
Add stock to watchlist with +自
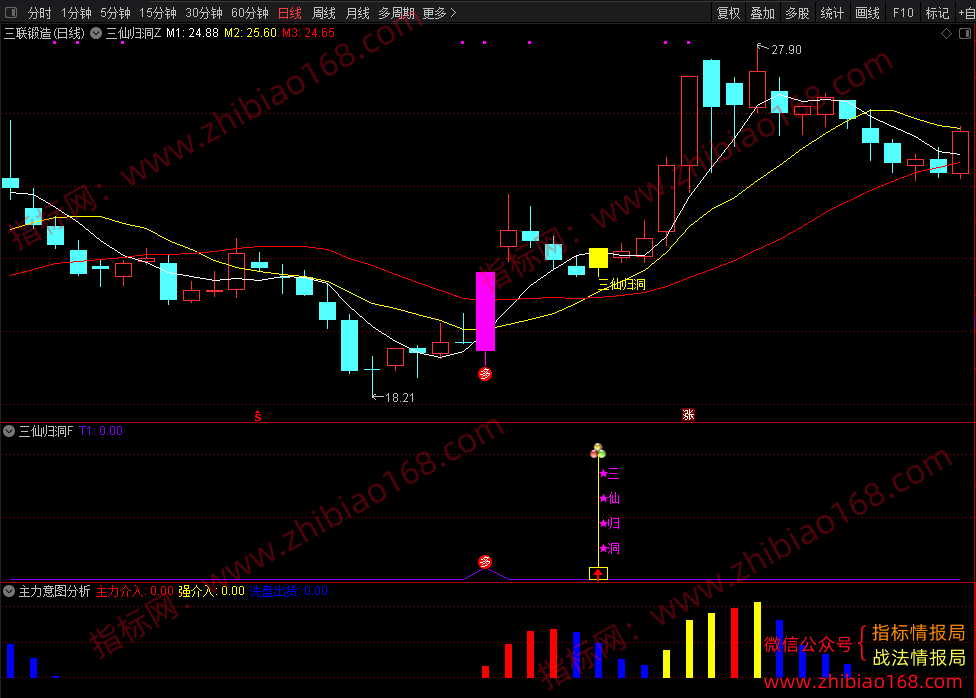pos(967,13)
